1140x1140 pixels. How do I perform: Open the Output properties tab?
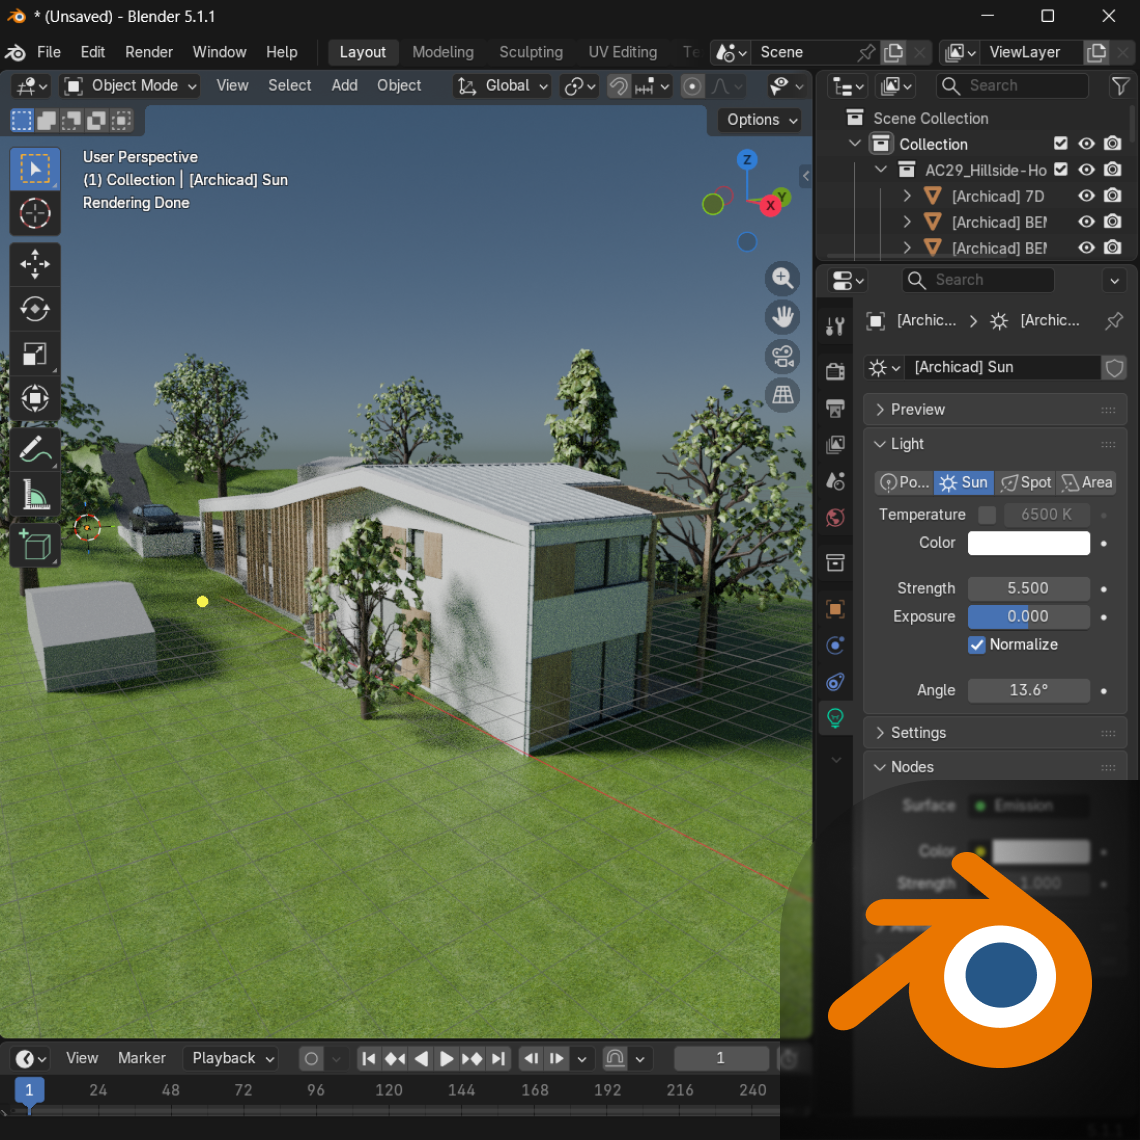[835, 408]
